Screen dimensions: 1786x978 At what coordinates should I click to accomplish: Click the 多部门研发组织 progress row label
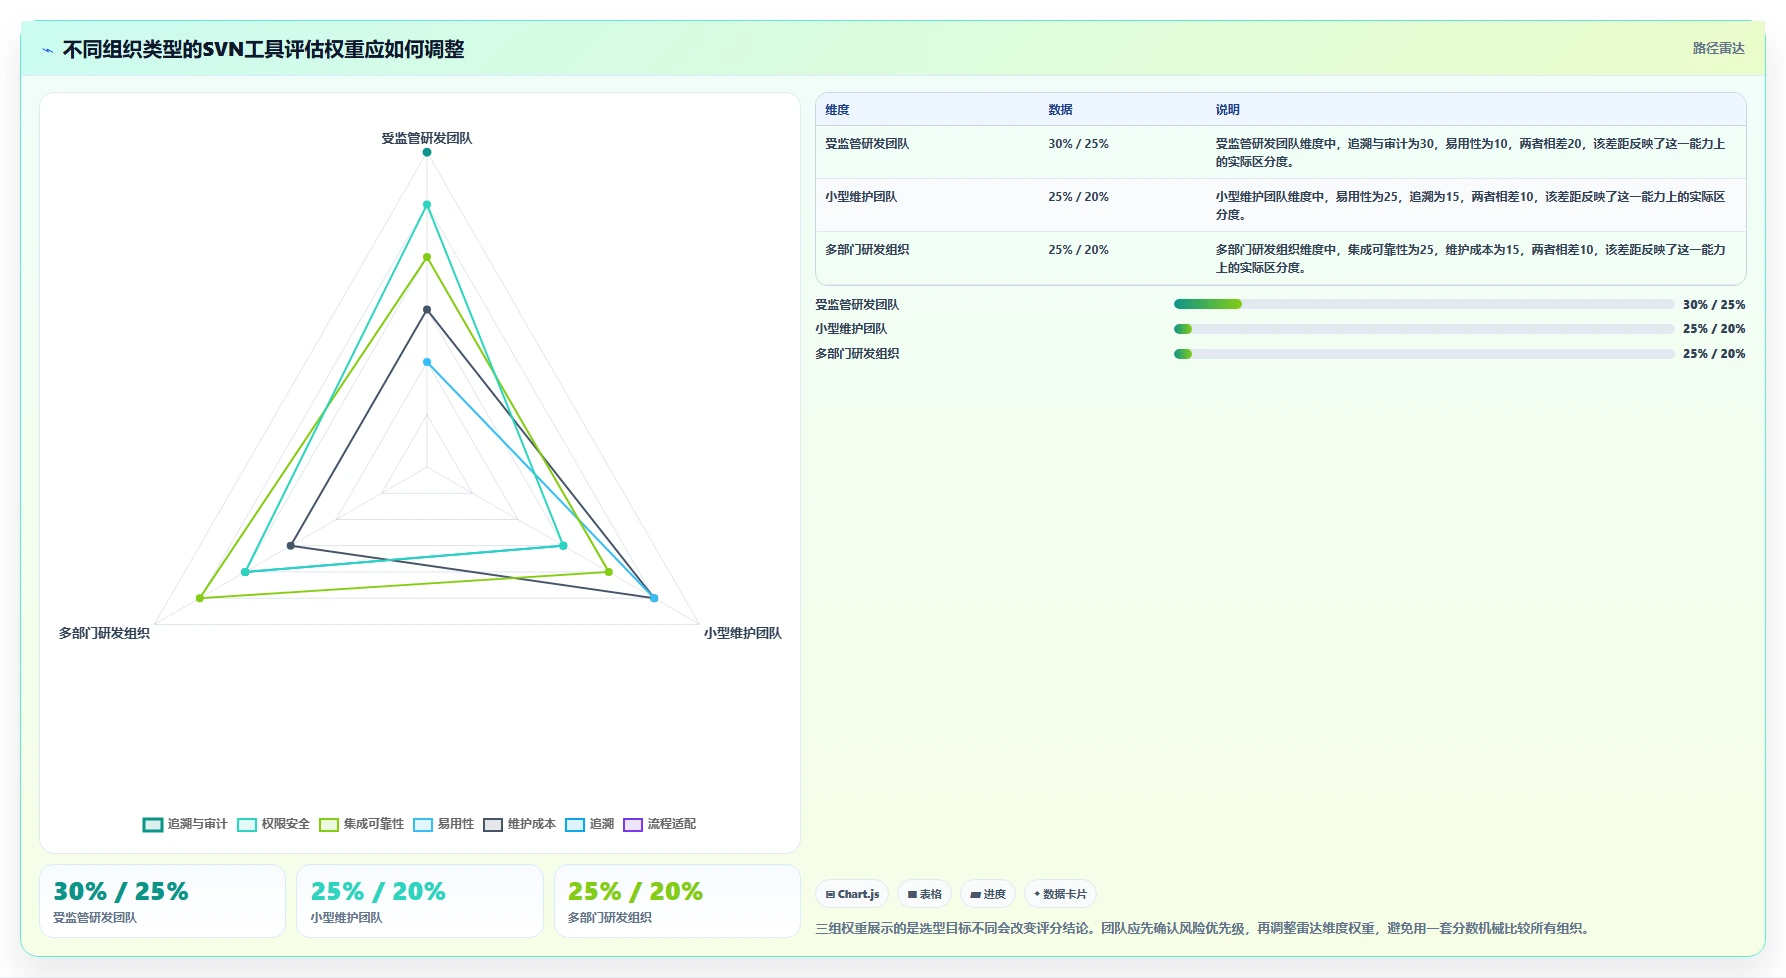point(857,354)
